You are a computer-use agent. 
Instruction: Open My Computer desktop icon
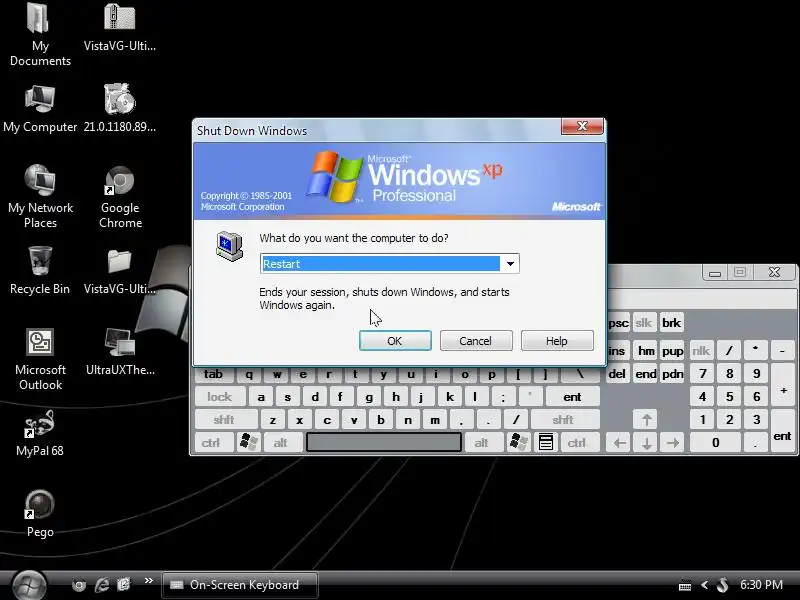[40, 109]
